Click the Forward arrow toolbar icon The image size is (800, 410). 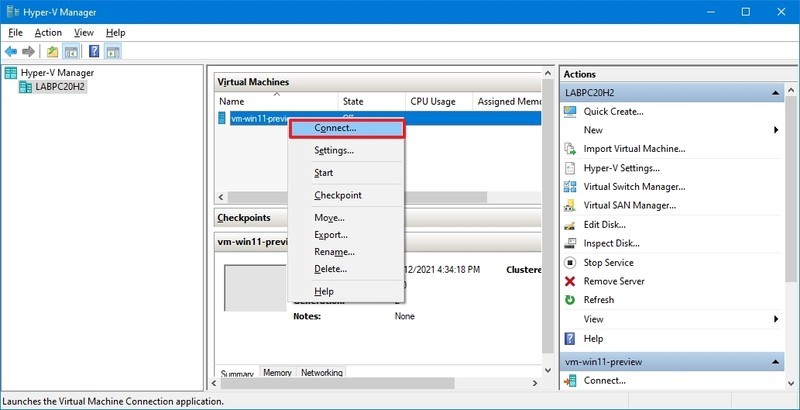29,51
